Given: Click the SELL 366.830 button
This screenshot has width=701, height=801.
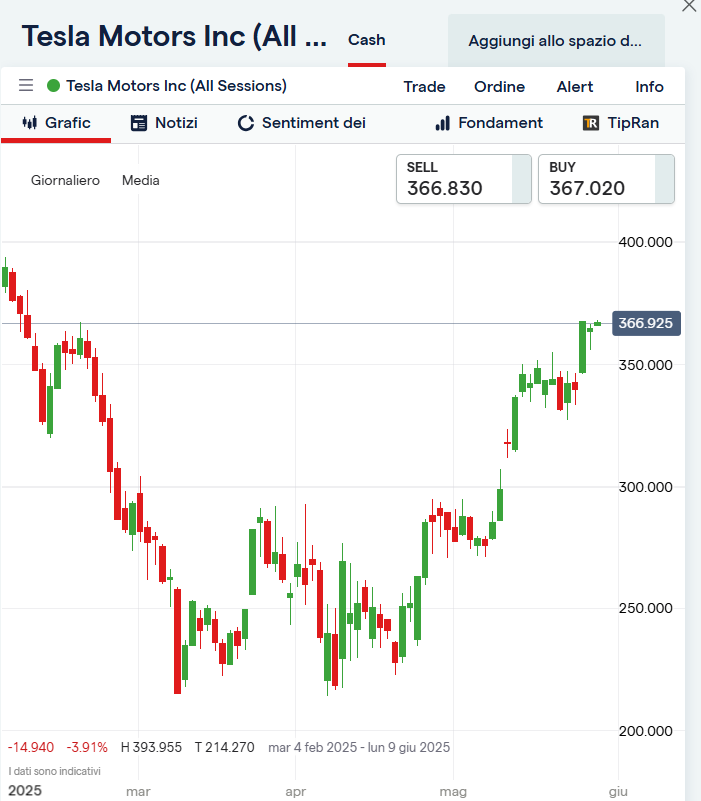Looking at the screenshot, I should (464, 179).
